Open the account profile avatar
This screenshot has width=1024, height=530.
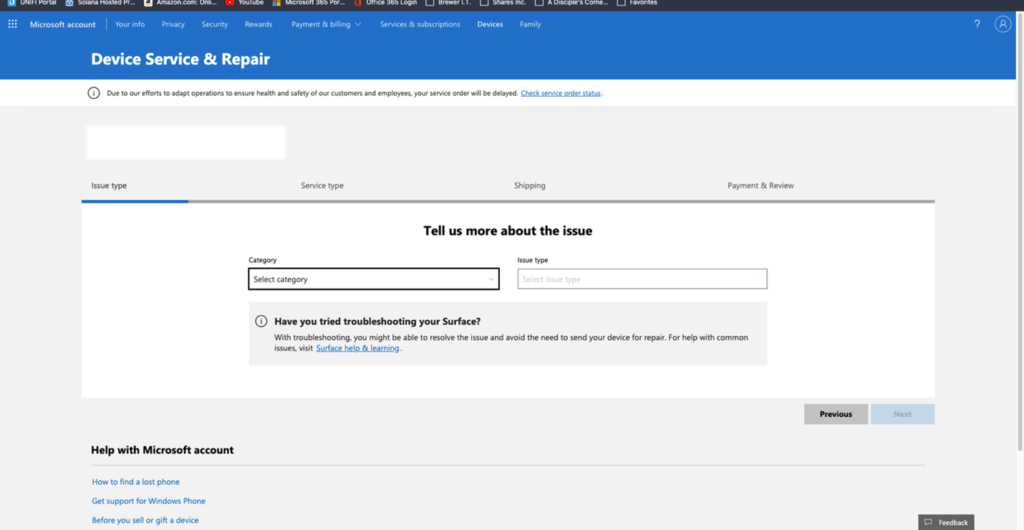click(x=1002, y=24)
